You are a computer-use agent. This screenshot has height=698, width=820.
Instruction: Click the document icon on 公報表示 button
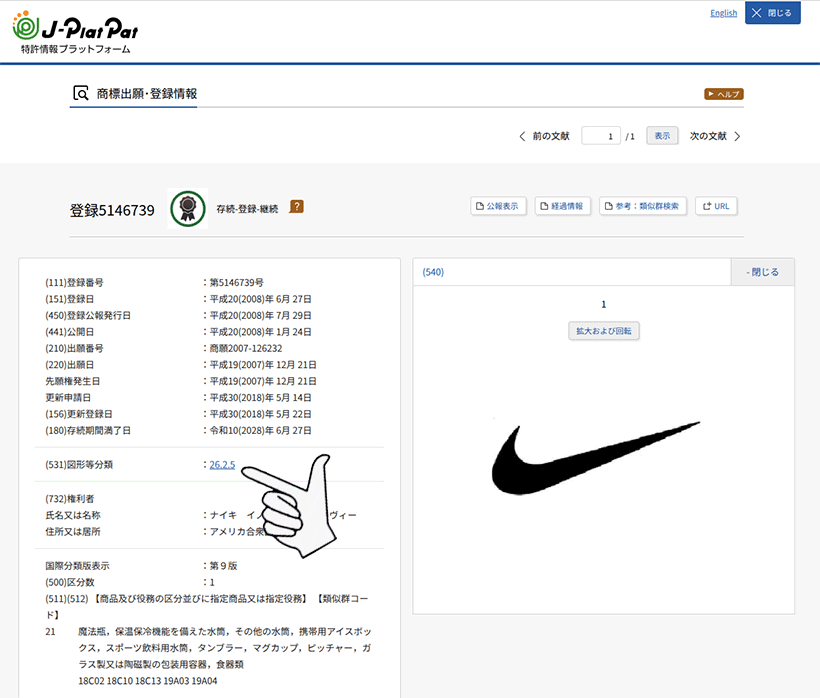(x=480, y=206)
